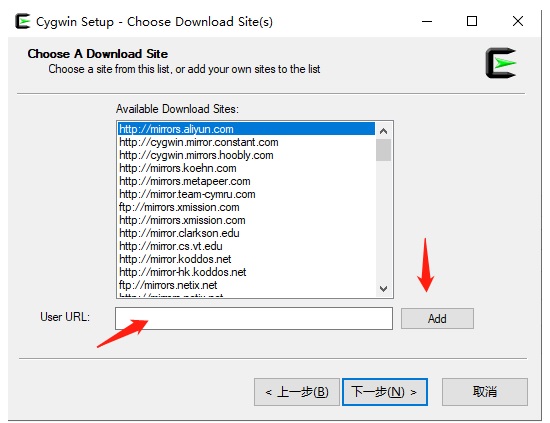The height and width of the screenshot is (423, 550).
Task: Continue with 下一步(N) button
Action: [385, 392]
